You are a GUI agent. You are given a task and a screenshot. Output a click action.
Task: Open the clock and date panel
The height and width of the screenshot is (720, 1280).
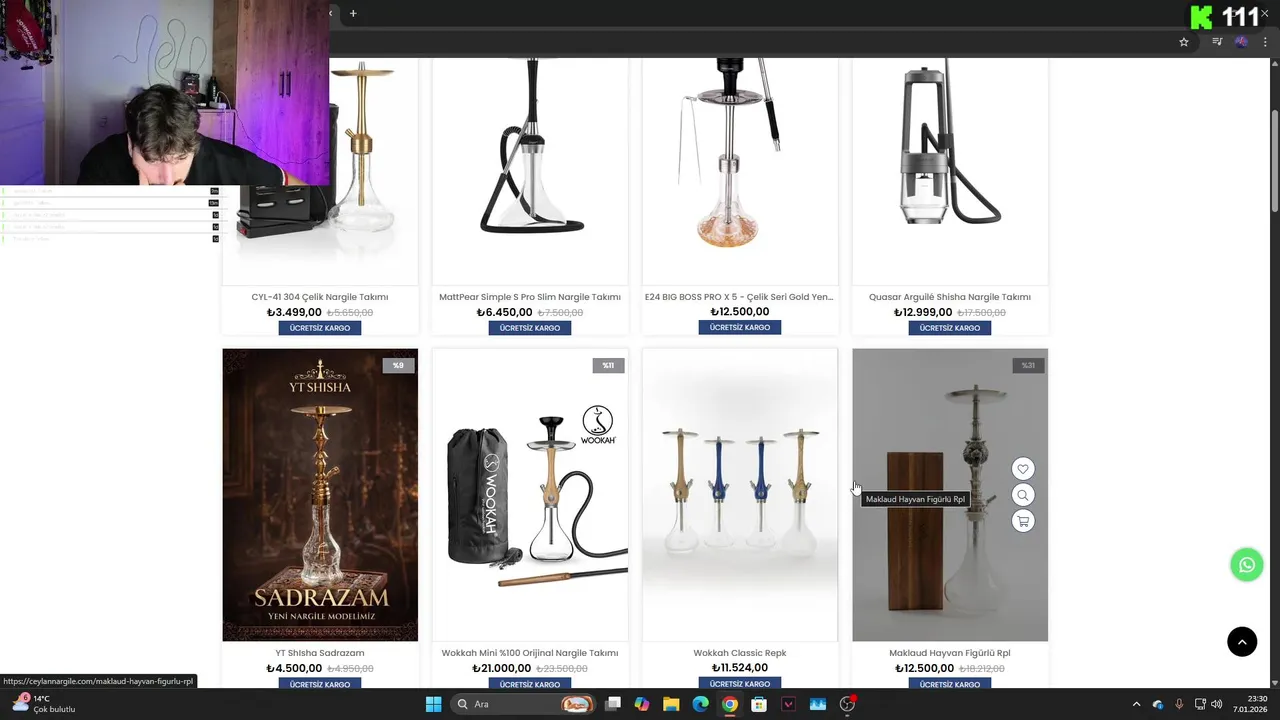coord(1250,704)
